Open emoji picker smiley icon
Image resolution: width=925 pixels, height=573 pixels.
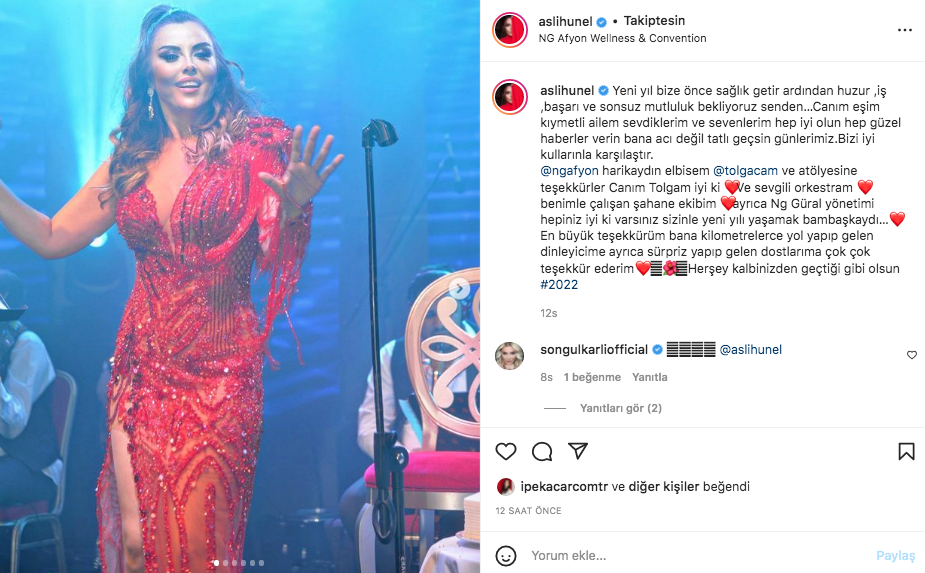(x=506, y=555)
